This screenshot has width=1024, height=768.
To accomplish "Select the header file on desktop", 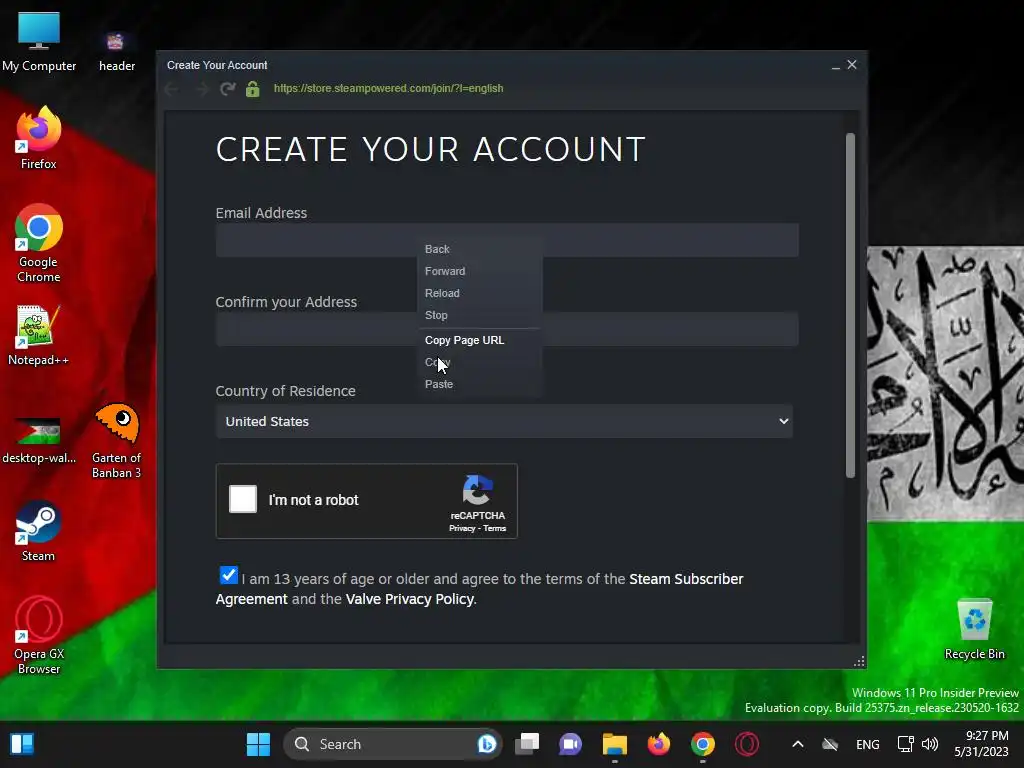I will [x=117, y=51].
